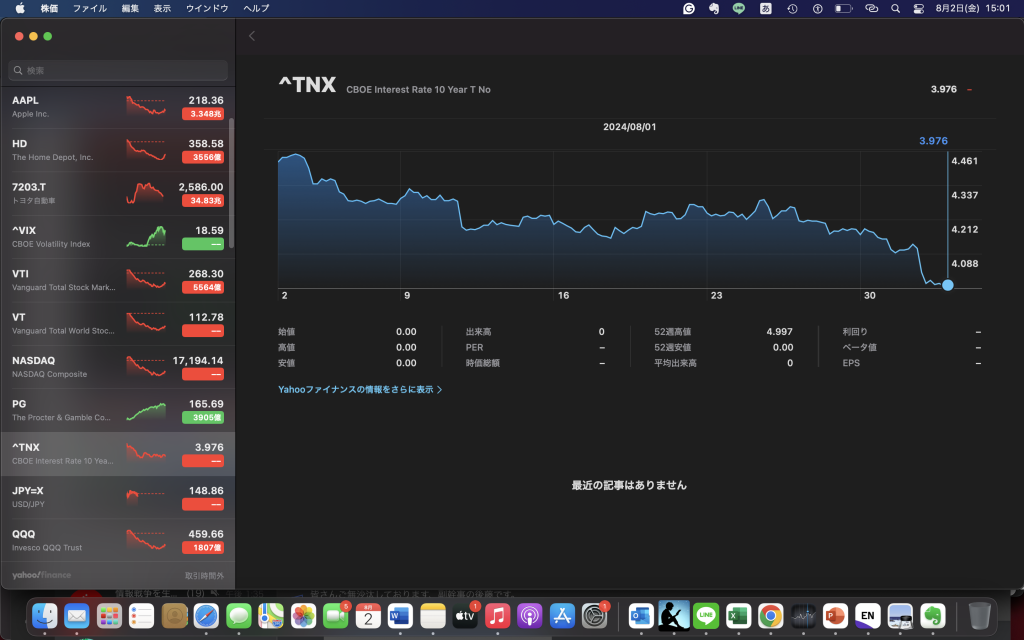Open Safari from the Dock
Screen dimensions: 1024x640
(205, 615)
